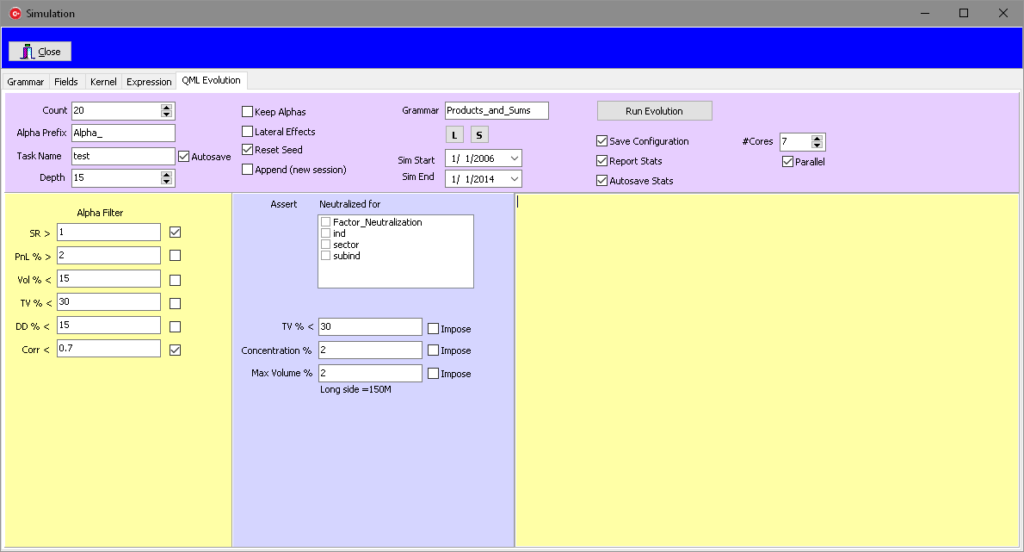Click the Grammar field Products_and_Sums
The width and height of the screenshot is (1024, 552).
click(x=497, y=110)
